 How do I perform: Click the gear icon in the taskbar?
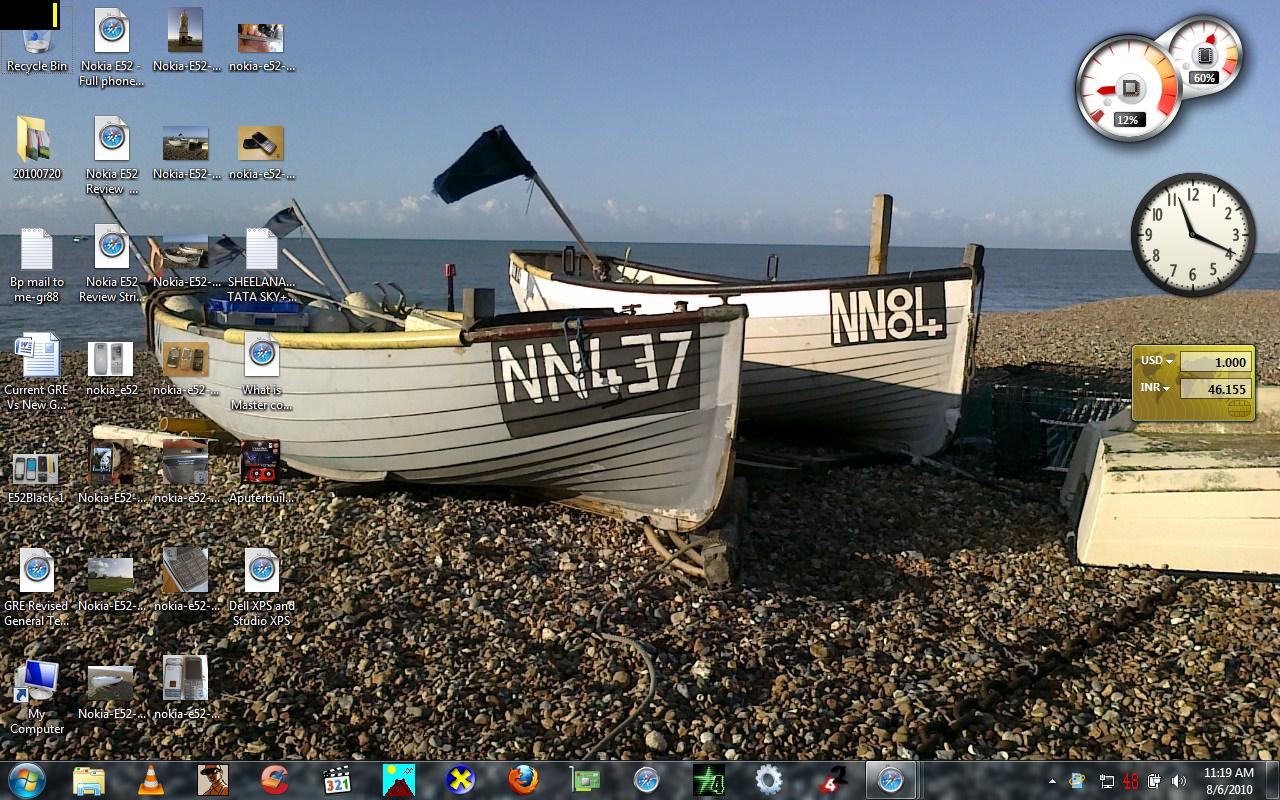tap(769, 780)
